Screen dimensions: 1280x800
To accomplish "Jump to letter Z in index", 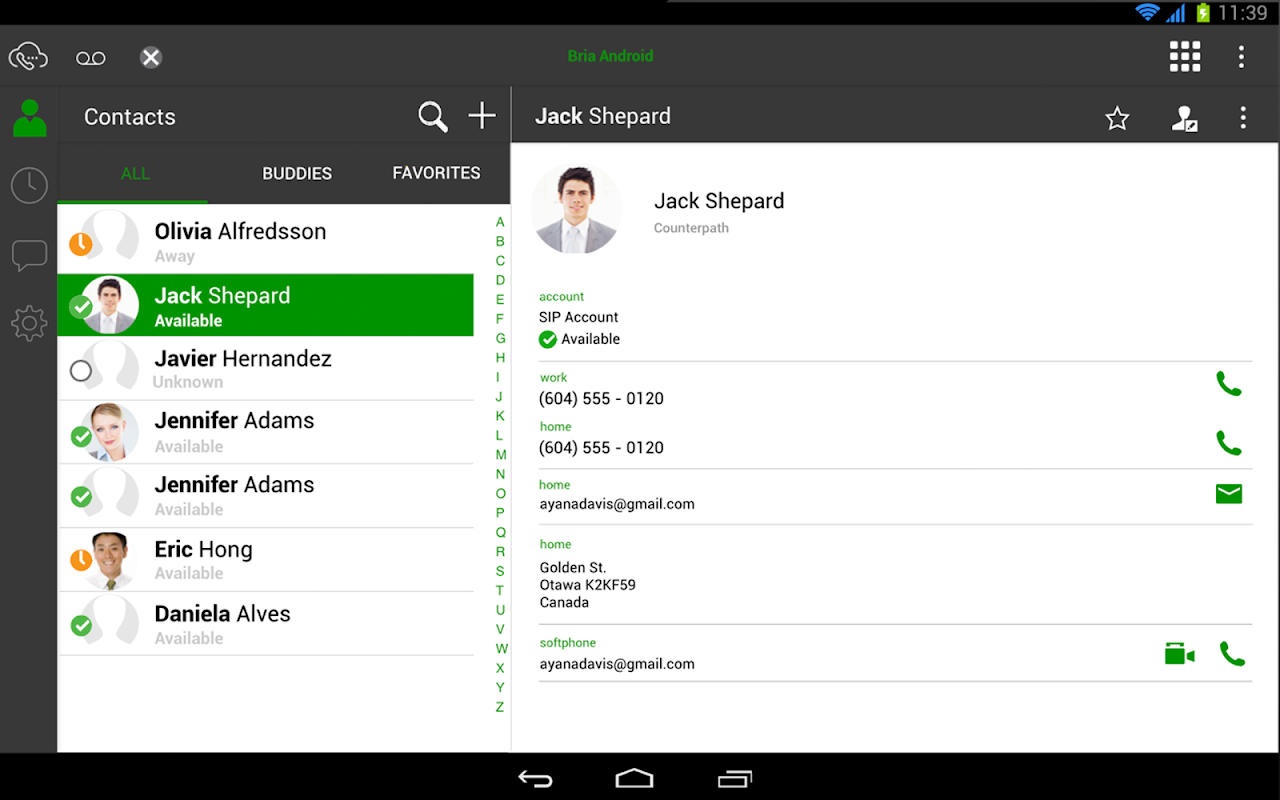I will 500,707.
